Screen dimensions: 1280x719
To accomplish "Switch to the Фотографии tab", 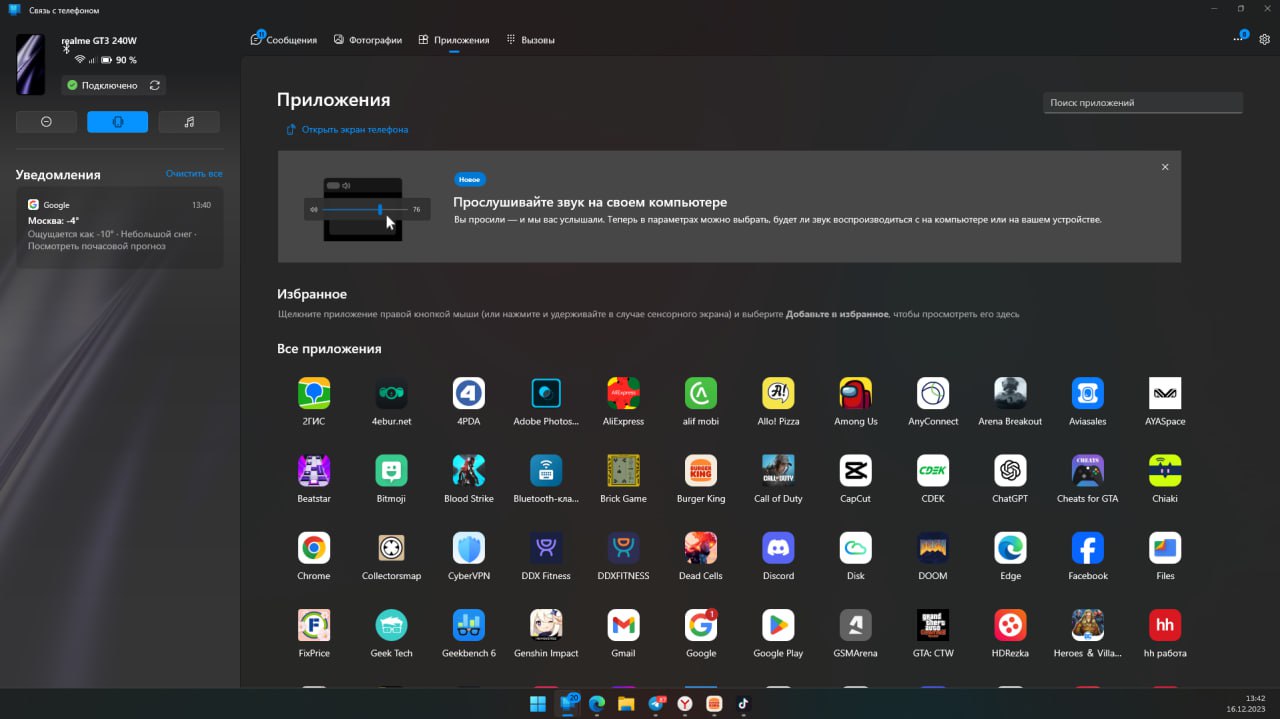I will click(368, 40).
